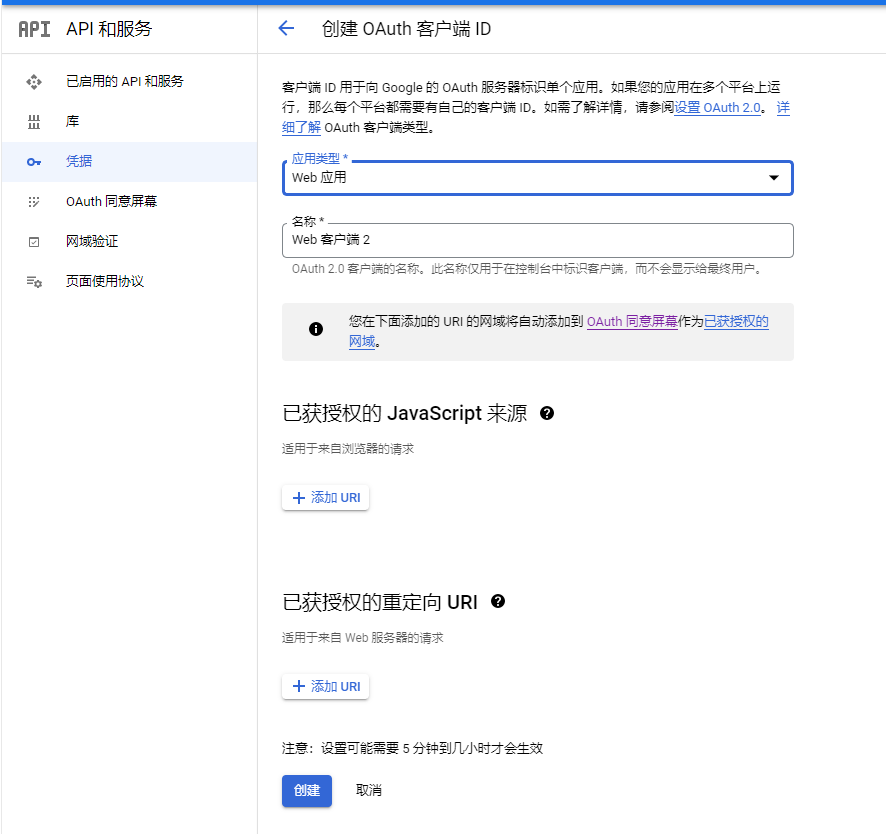Click the enabled APIs and services icon
Screen dimensions: 886x834
coord(34,82)
